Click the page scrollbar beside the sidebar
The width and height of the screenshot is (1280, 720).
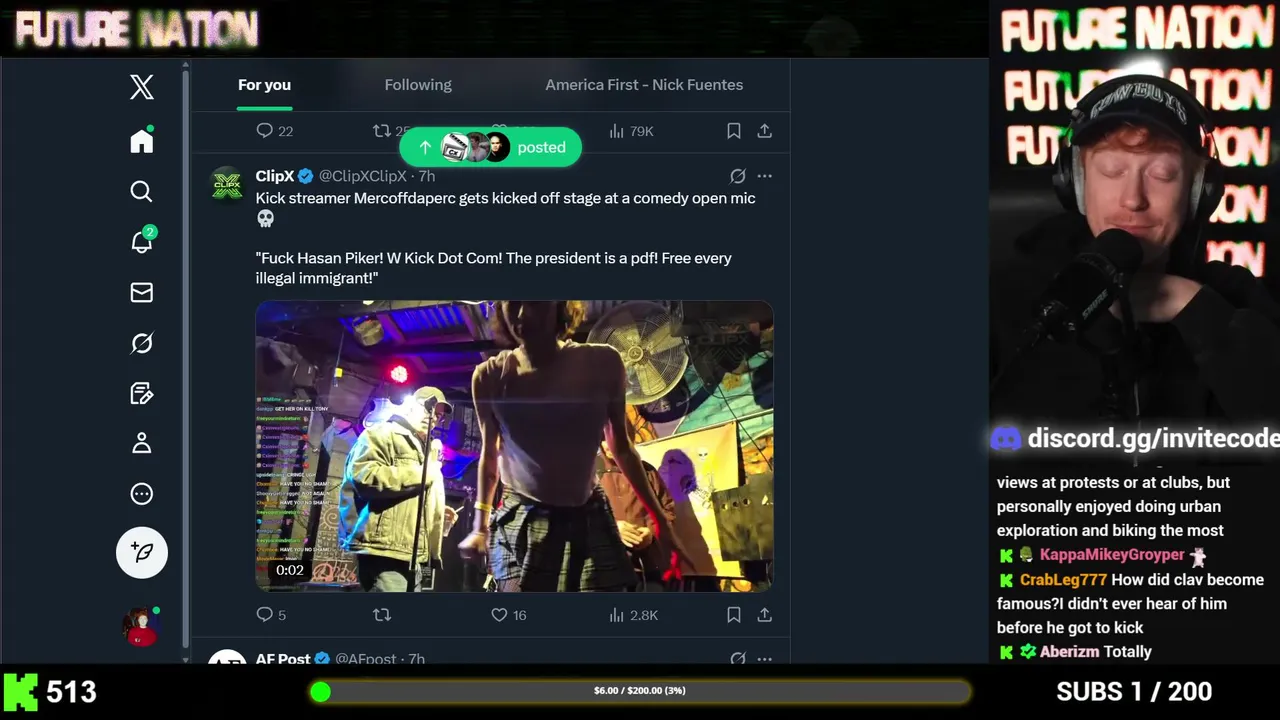[x=186, y=360]
